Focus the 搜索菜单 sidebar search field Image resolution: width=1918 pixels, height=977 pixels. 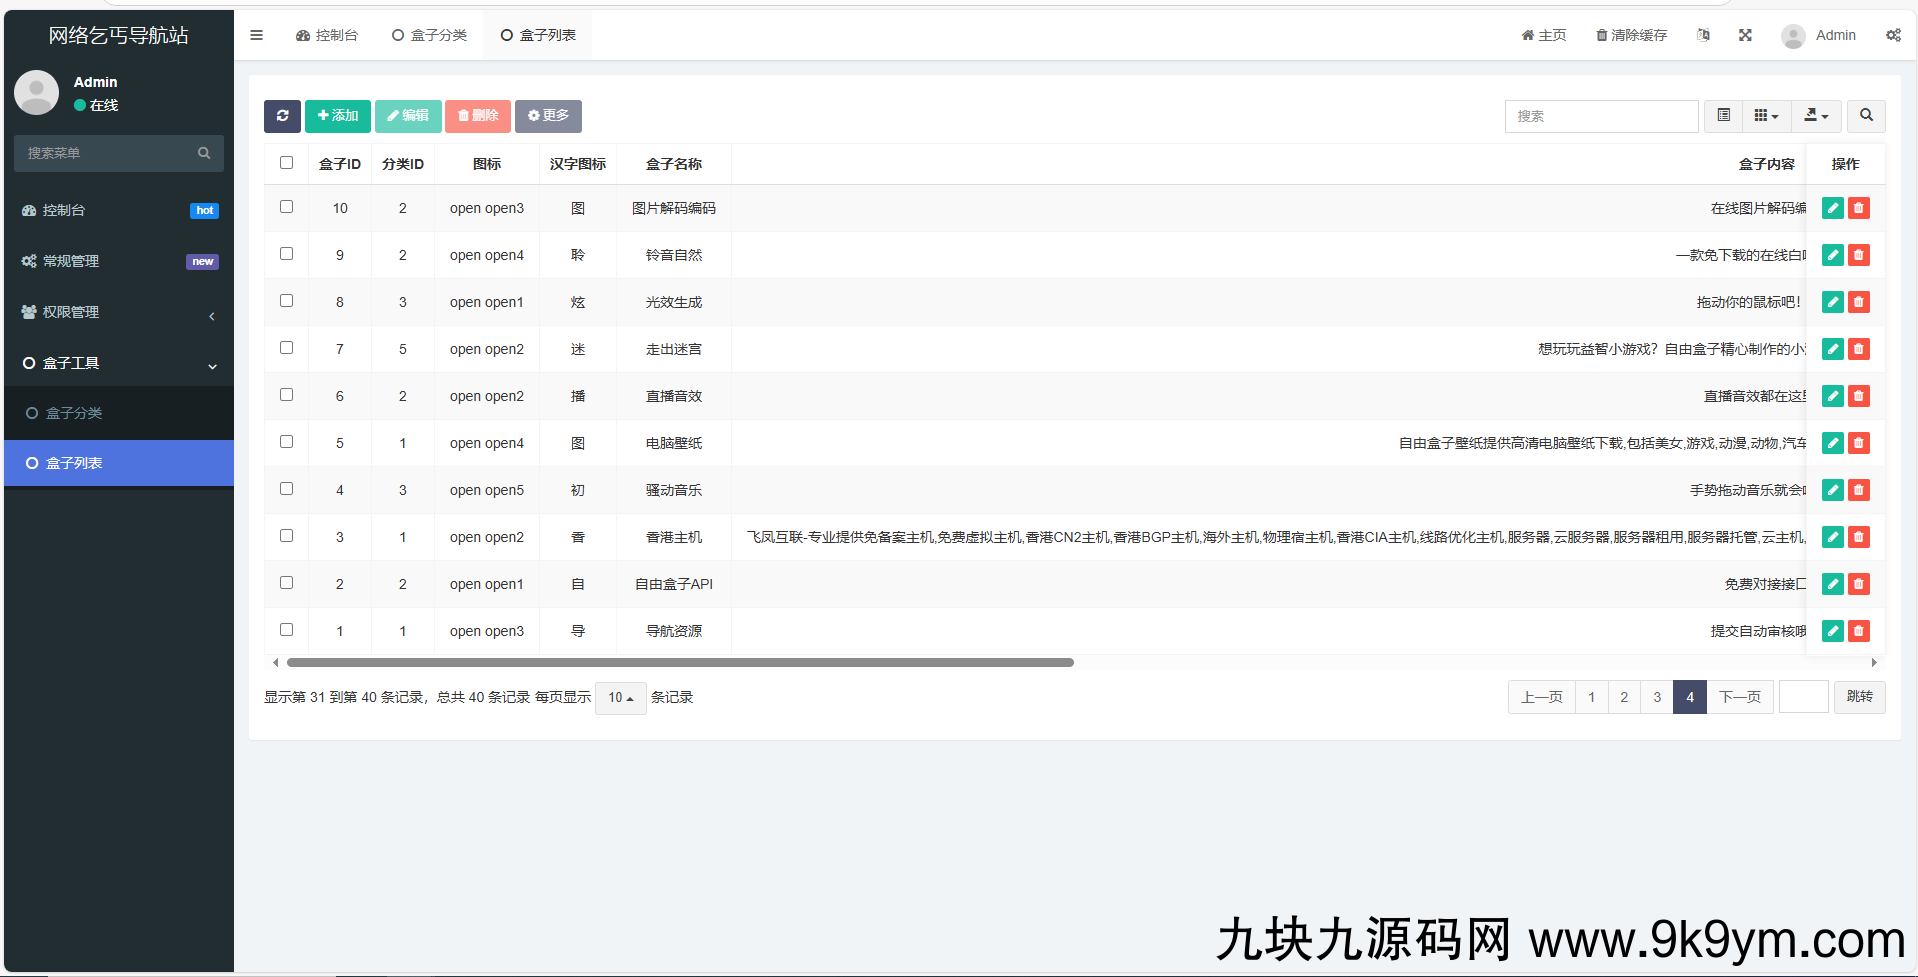point(105,153)
